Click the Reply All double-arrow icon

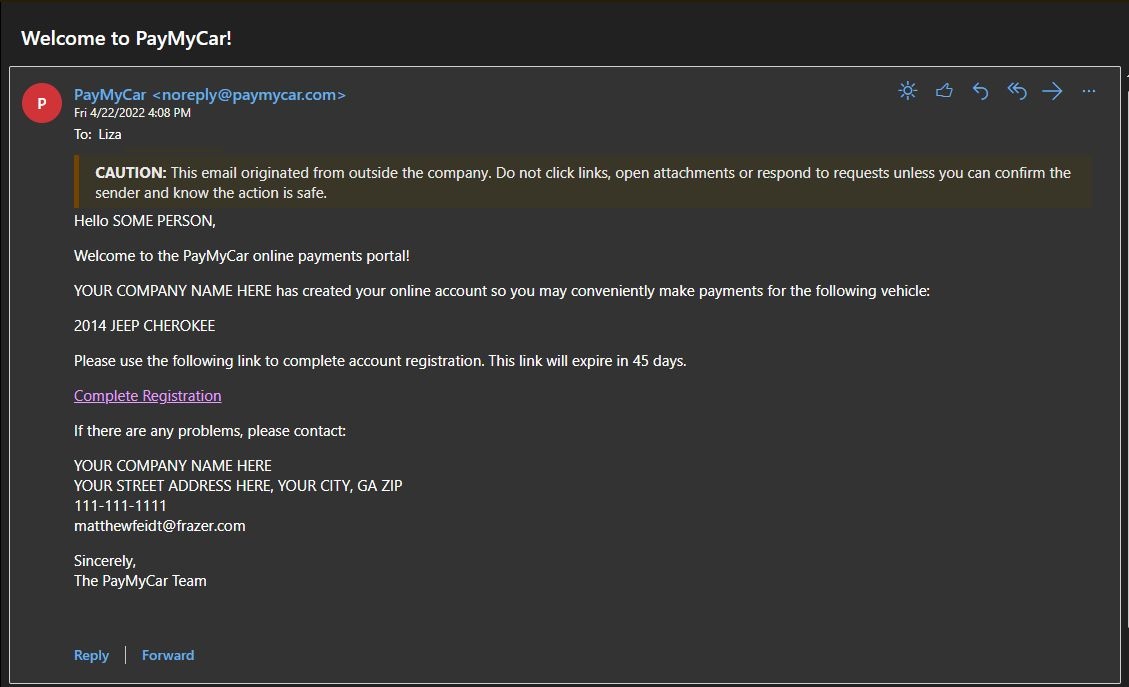[1017, 91]
